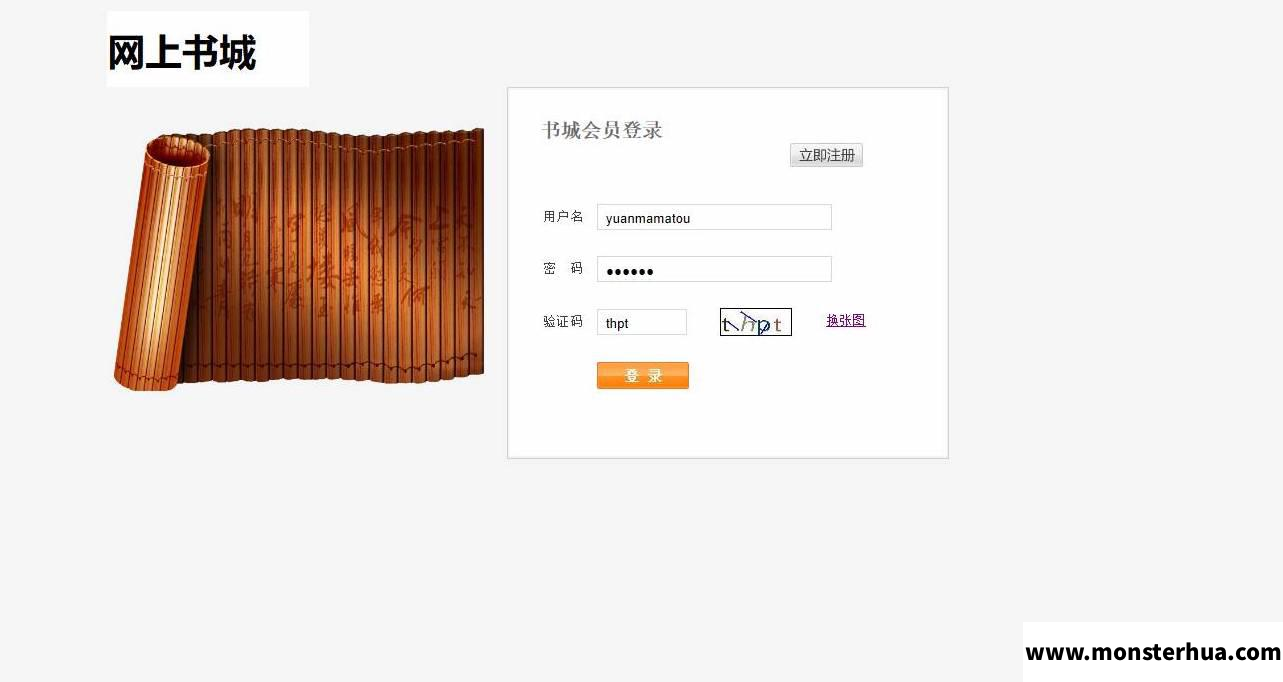Focus the 密码 password input field
Viewport: 1283px width, 682px height.
click(714, 269)
